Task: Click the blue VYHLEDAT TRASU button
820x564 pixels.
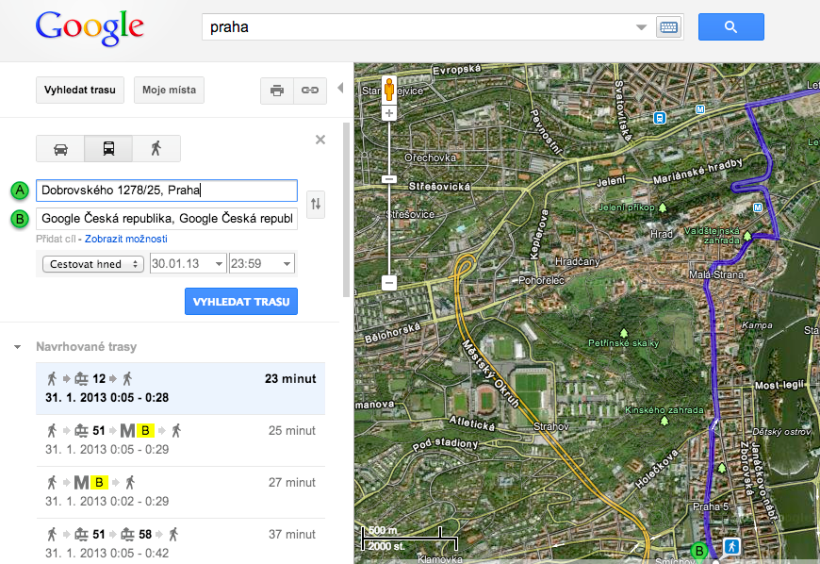Action: coord(241,301)
